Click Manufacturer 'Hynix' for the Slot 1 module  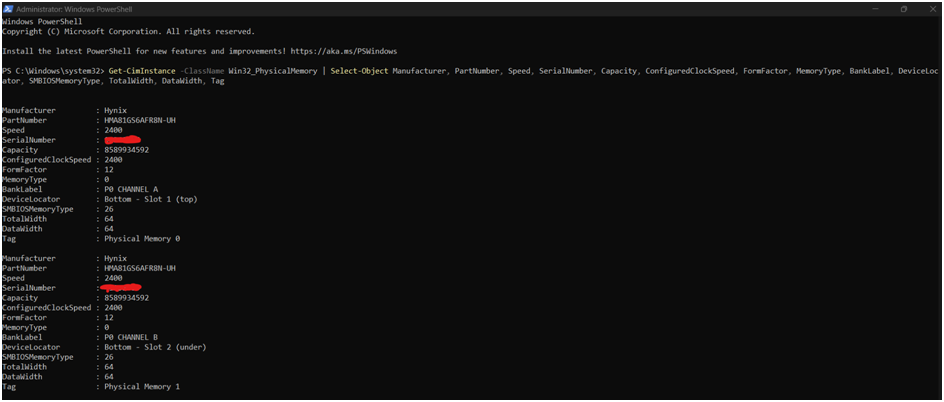pos(116,111)
